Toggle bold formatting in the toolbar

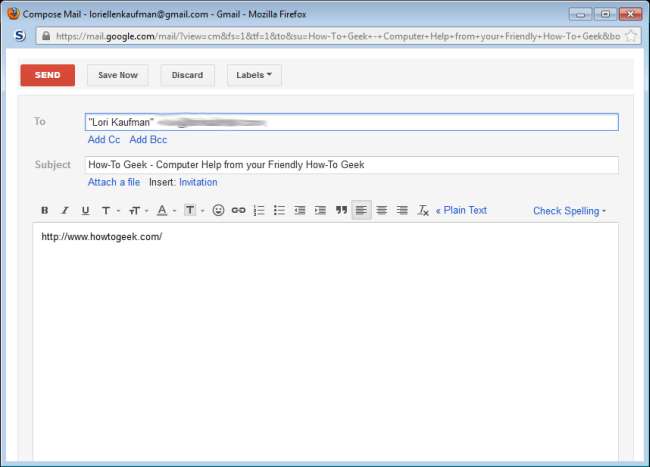point(44,211)
